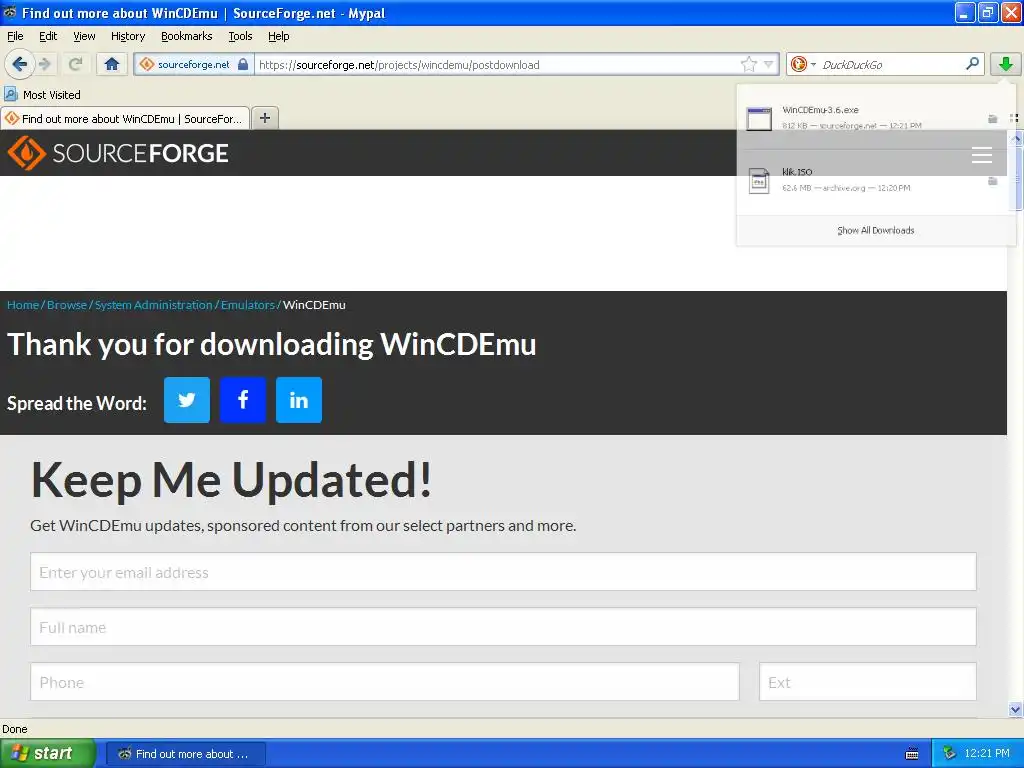Click the SourceForge logo

point(118,153)
